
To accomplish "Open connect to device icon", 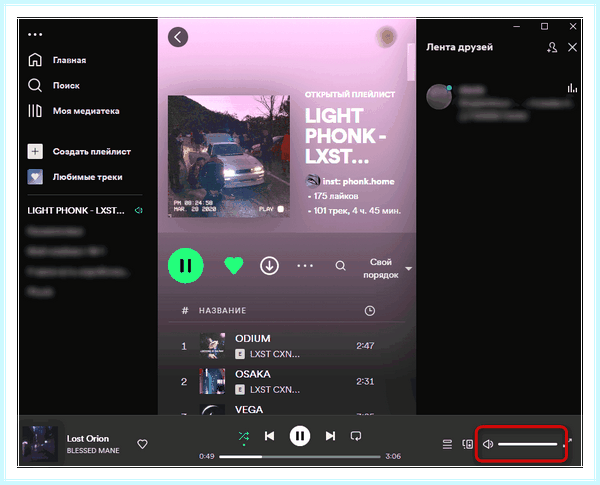I will [x=468, y=444].
